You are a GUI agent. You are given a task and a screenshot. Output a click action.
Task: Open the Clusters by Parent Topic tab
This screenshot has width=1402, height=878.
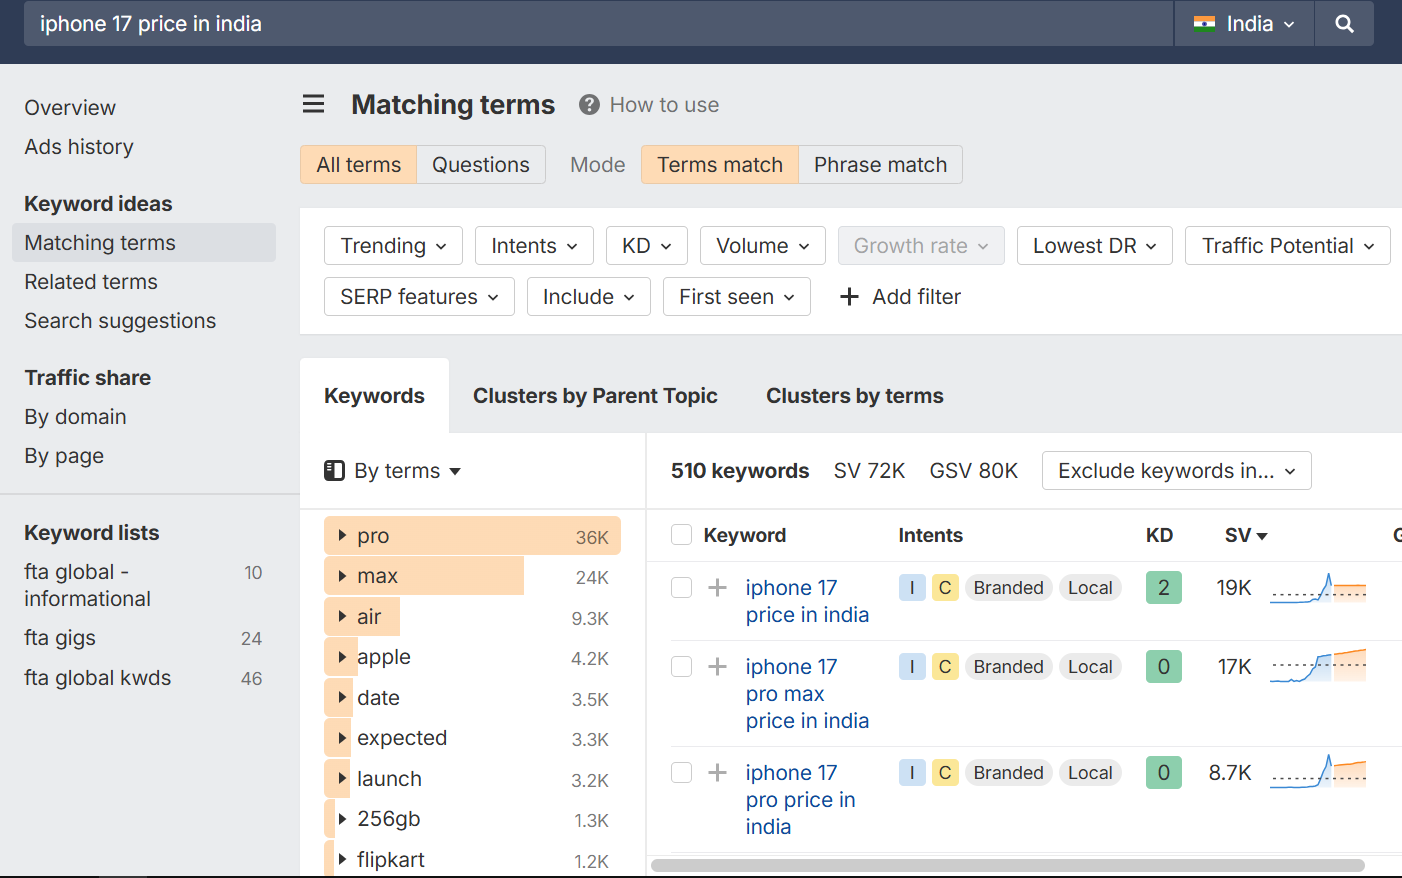595,396
